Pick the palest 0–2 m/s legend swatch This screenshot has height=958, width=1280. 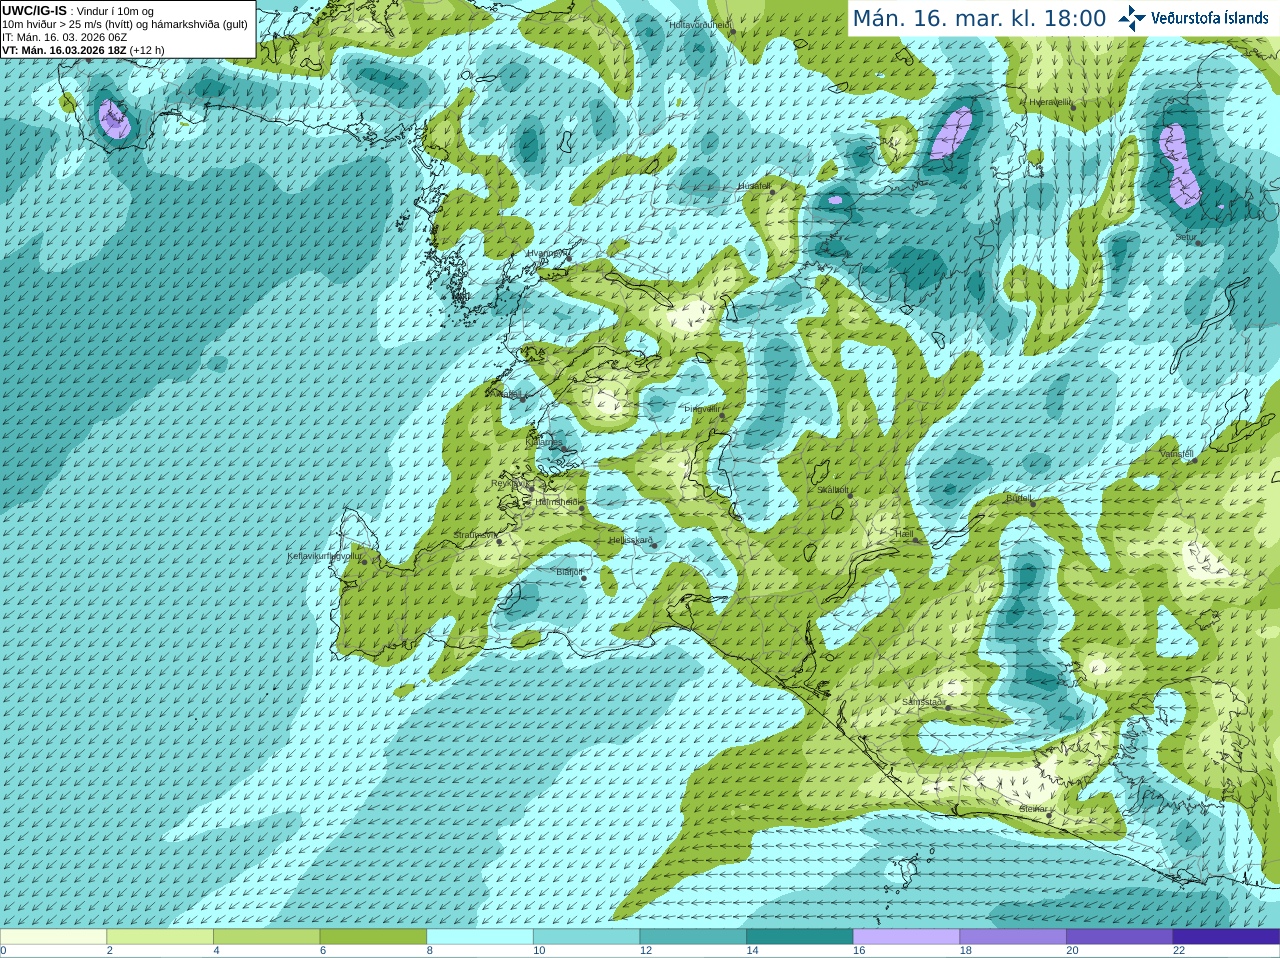53,937
